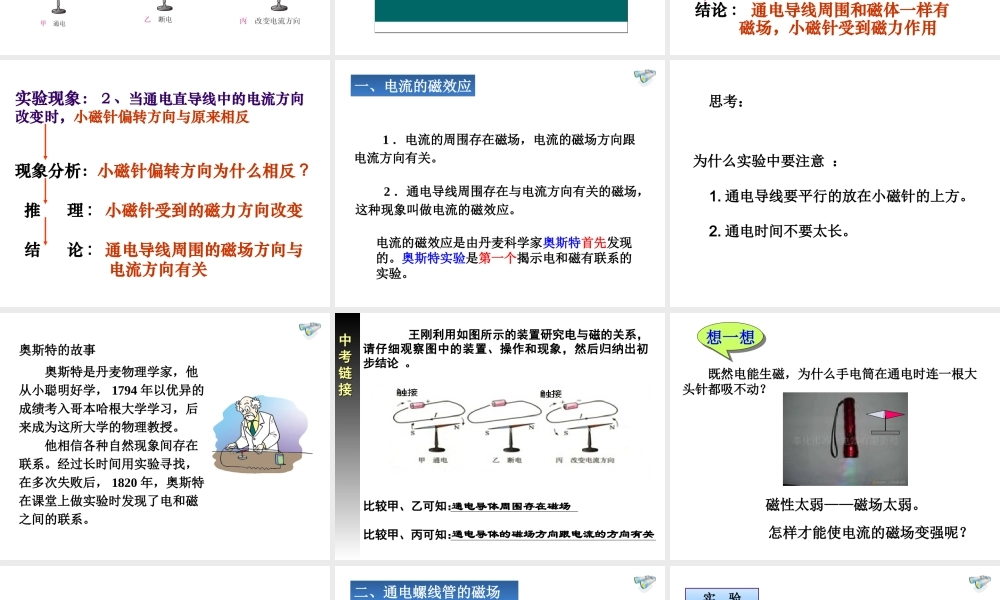Click the 磁性太弱——磁场太弱 text line
Image resolution: width=1000 pixels, height=600 pixels.
click(843, 503)
